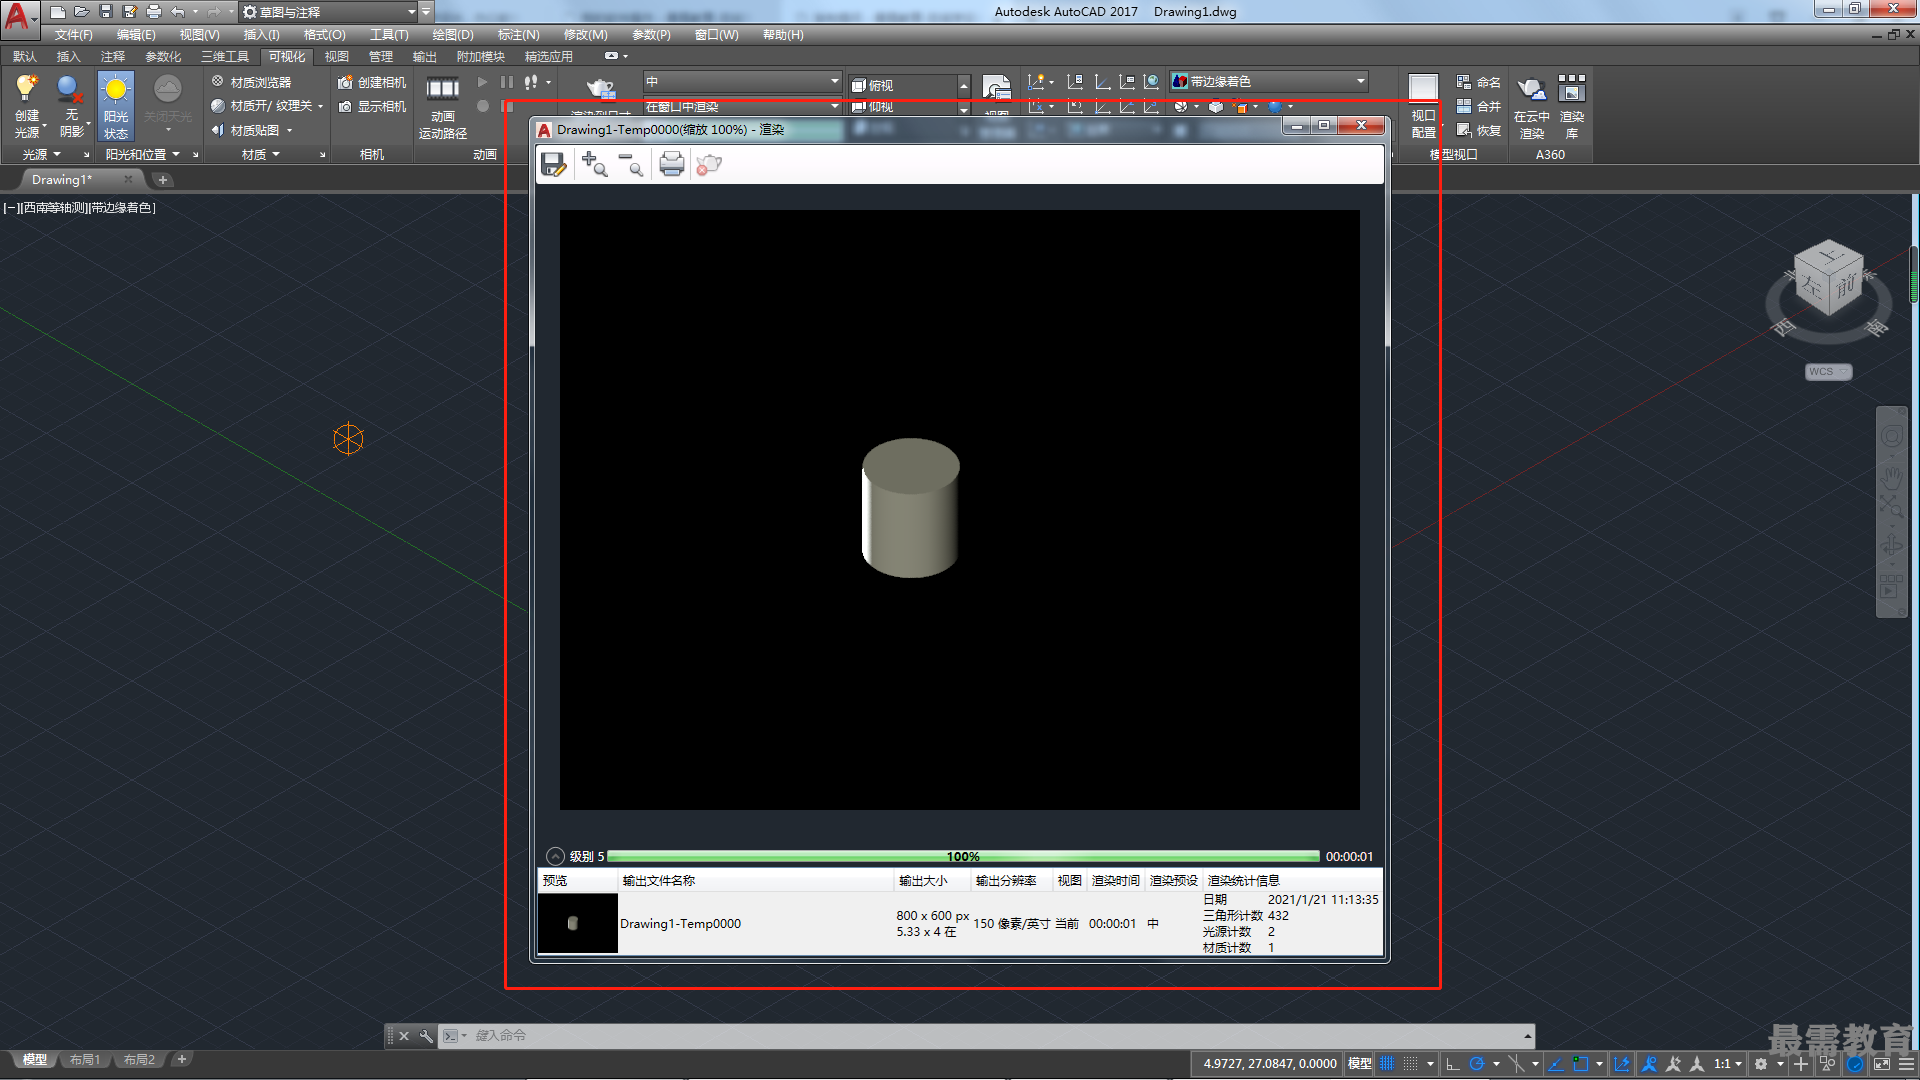Switch to the 布局1 layout tab
The height and width of the screenshot is (1080, 1920).
tap(85, 1060)
